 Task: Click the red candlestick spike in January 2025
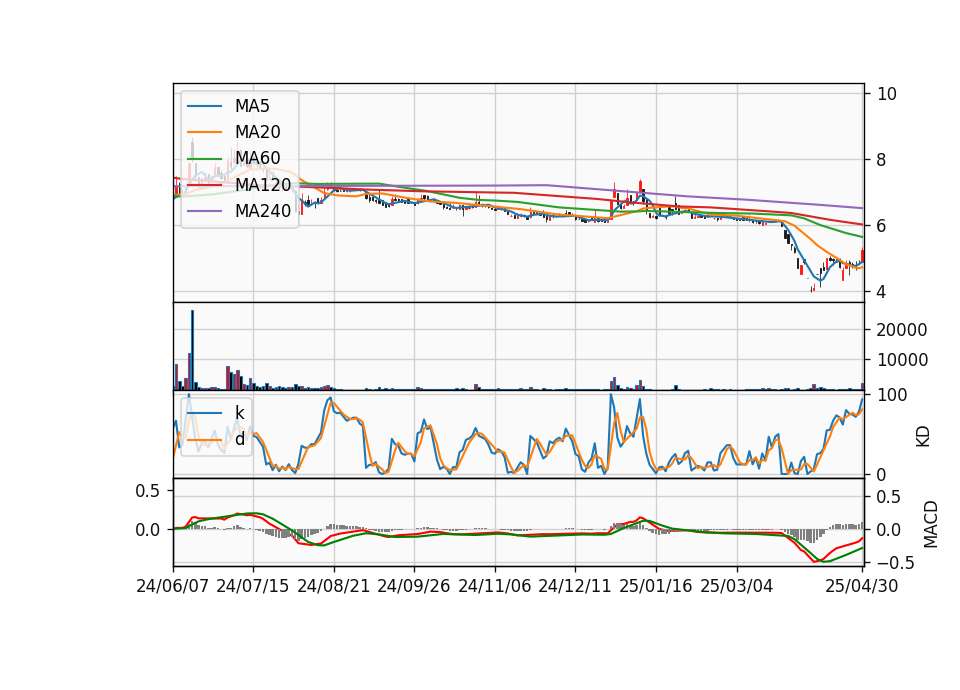pos(640,187)
